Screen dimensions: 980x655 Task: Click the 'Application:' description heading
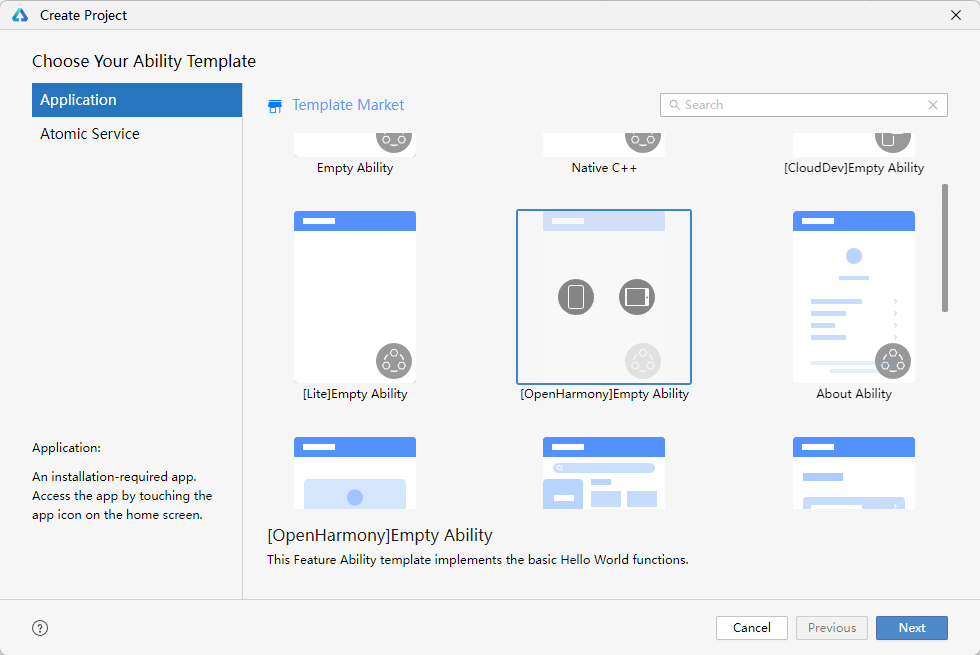tap(66, 448)
